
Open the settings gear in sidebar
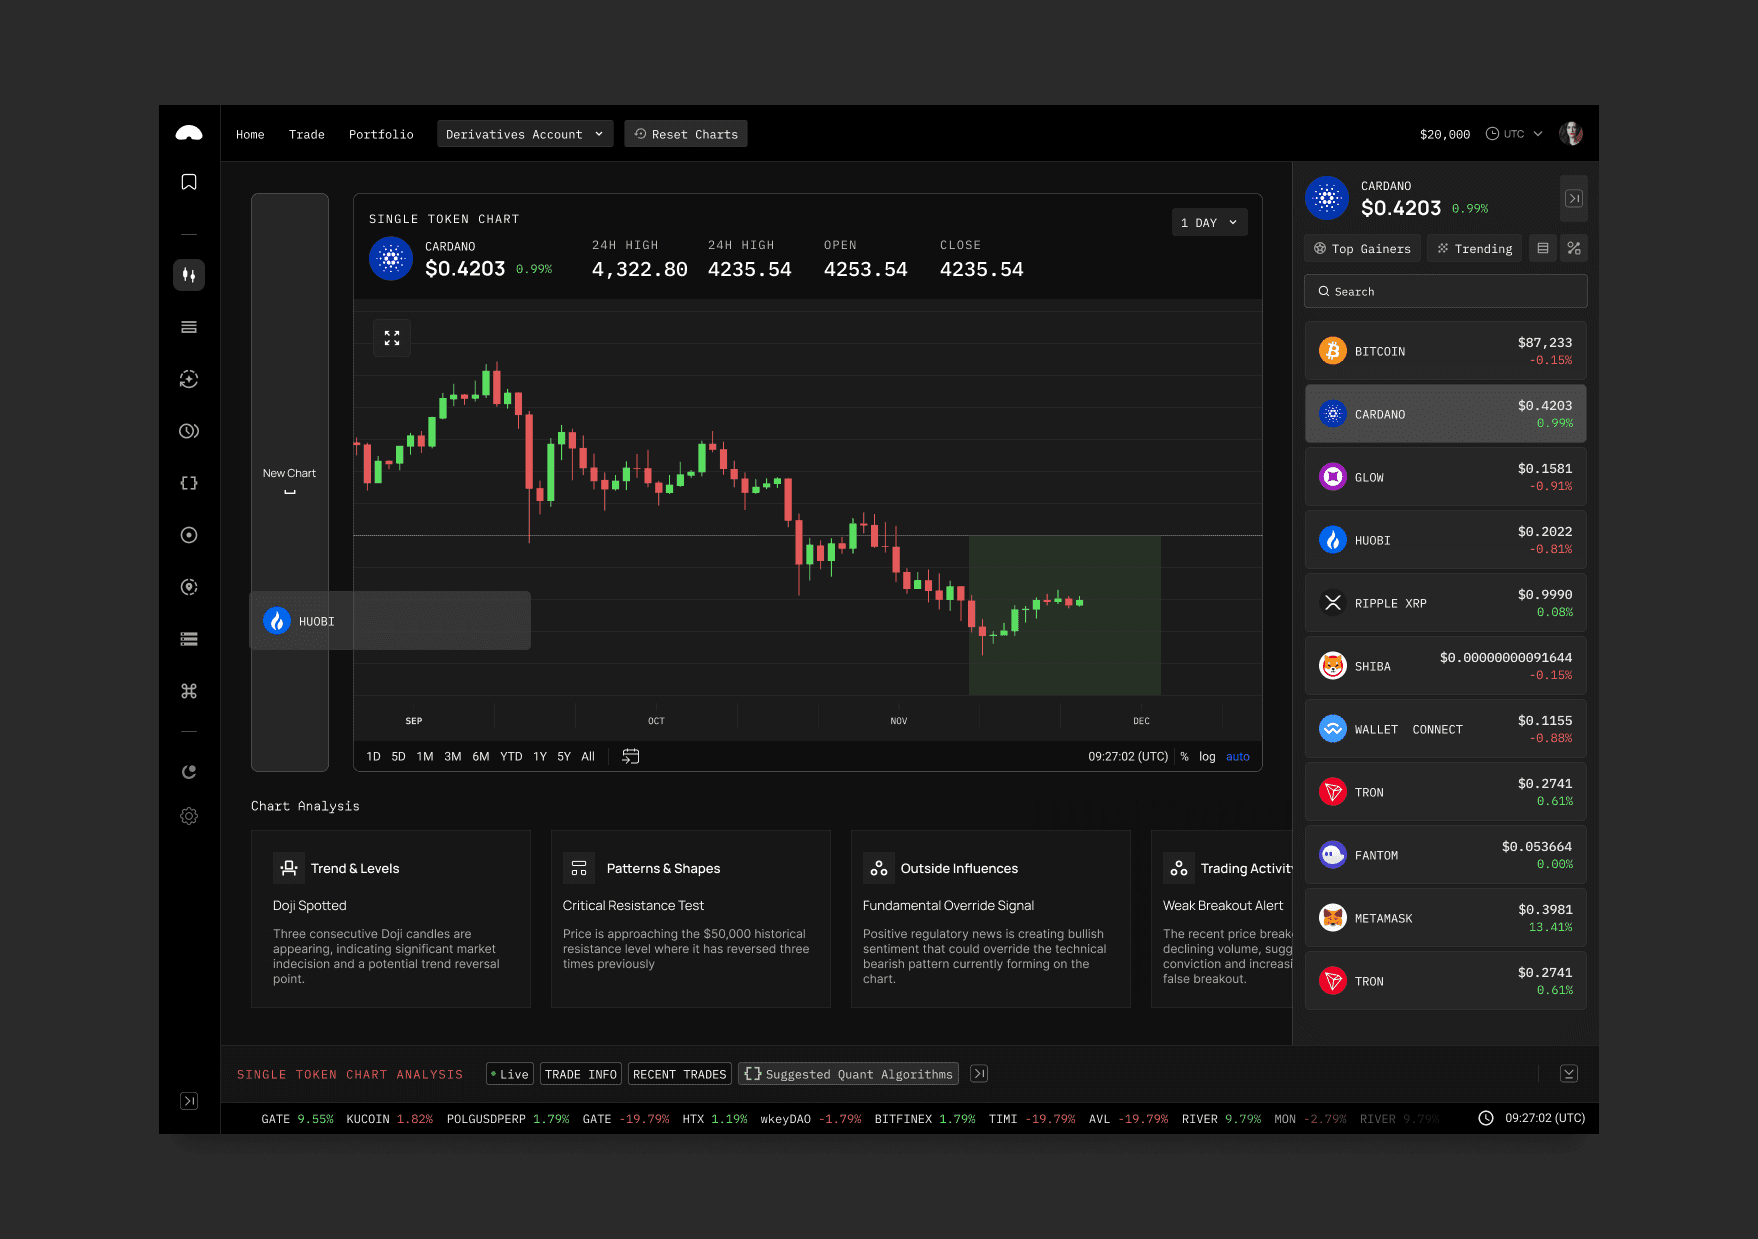(x=189, y=816)
